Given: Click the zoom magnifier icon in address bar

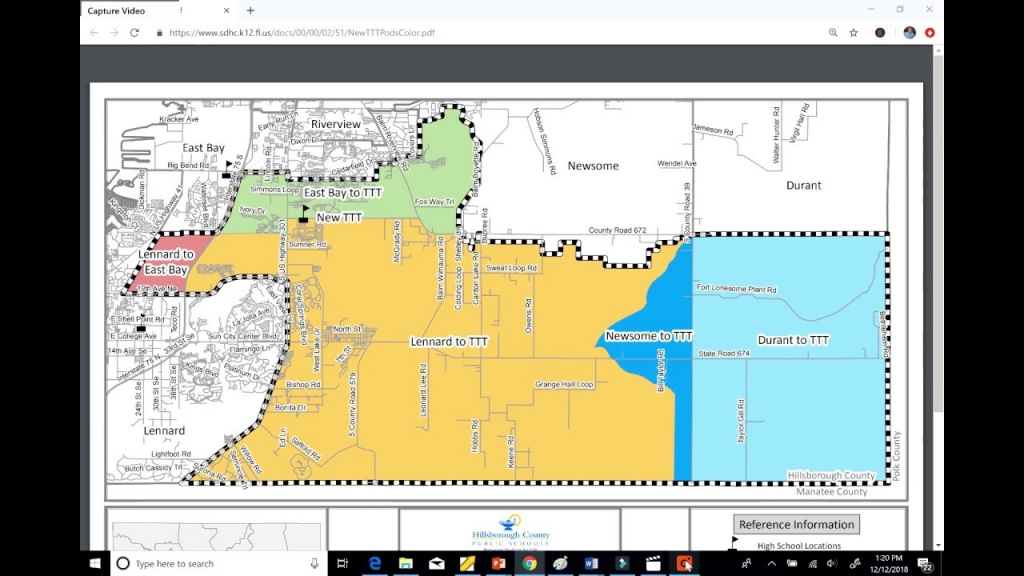Looking at the screenshot, I should [833, 32].
